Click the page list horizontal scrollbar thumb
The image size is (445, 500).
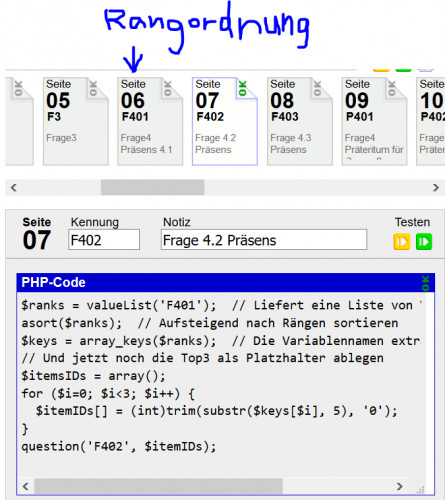[x=153, y=187]
